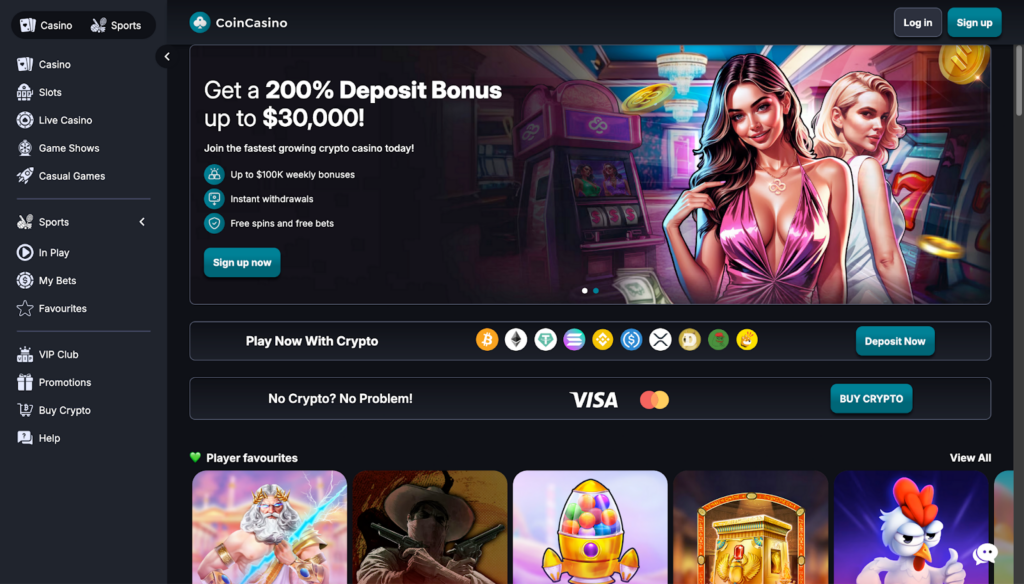Open View All player favourites
Viewport: 1024px width, 584px height.
coord(970,458)
